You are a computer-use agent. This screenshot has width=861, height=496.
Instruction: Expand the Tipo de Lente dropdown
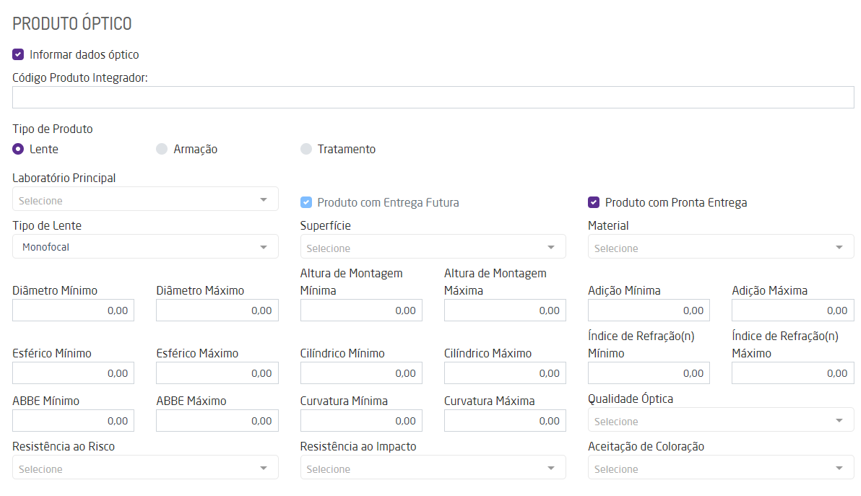point(145,247)
